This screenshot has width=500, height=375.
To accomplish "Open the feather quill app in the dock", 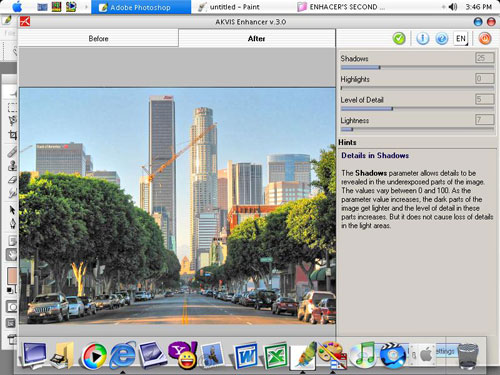I will click(303, 356).
